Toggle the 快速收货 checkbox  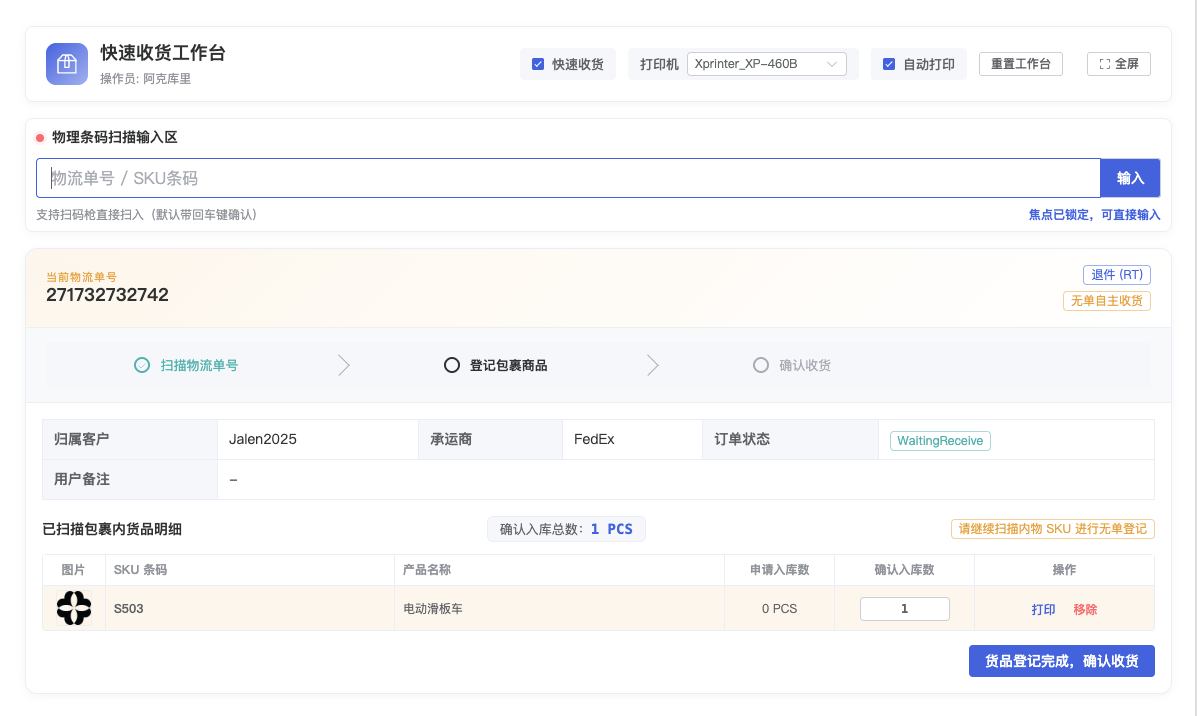point(538,64)
